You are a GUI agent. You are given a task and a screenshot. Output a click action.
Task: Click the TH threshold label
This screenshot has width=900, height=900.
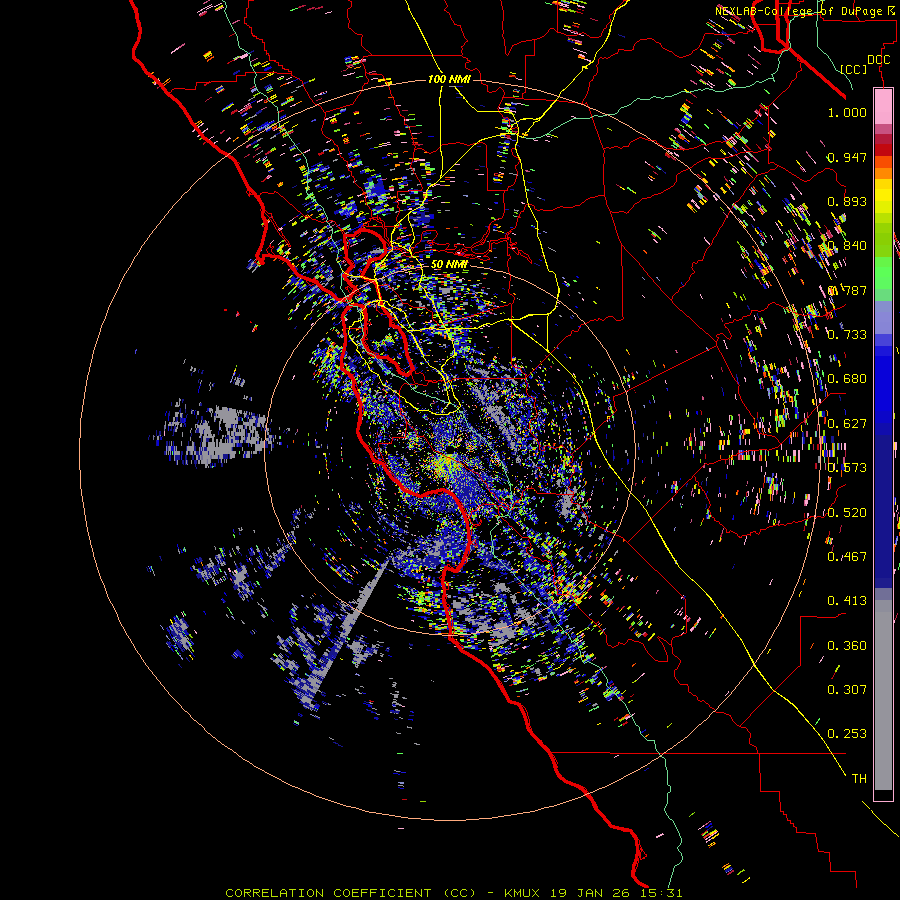pyautogui.click(x=859, y=778)
